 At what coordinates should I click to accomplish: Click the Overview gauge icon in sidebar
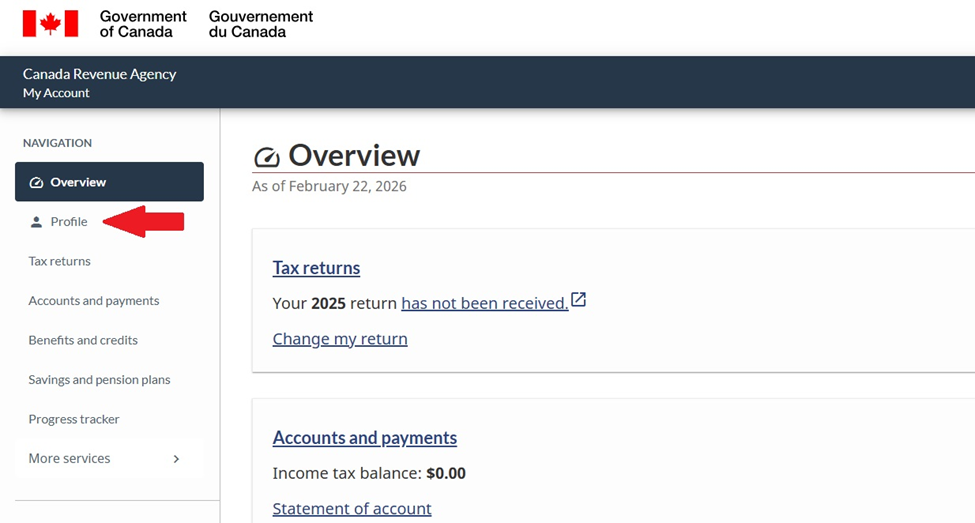[x=37, y=182]
